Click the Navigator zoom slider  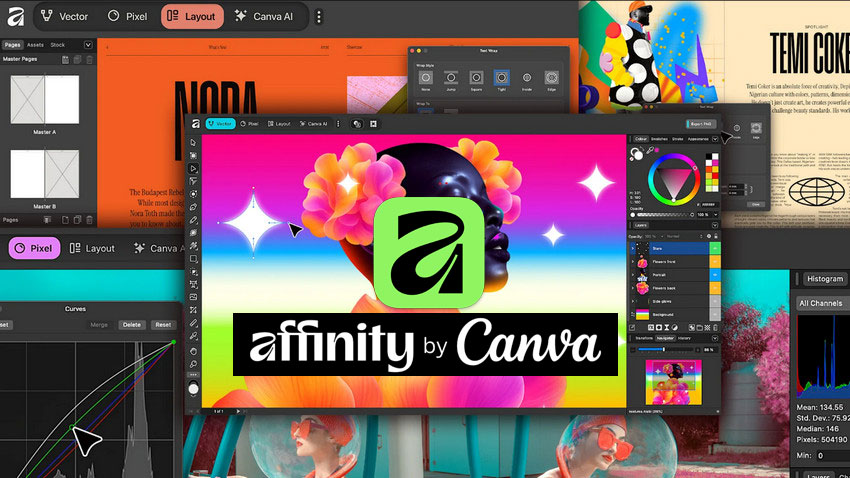pyautogui.click(x=666, y=350)
